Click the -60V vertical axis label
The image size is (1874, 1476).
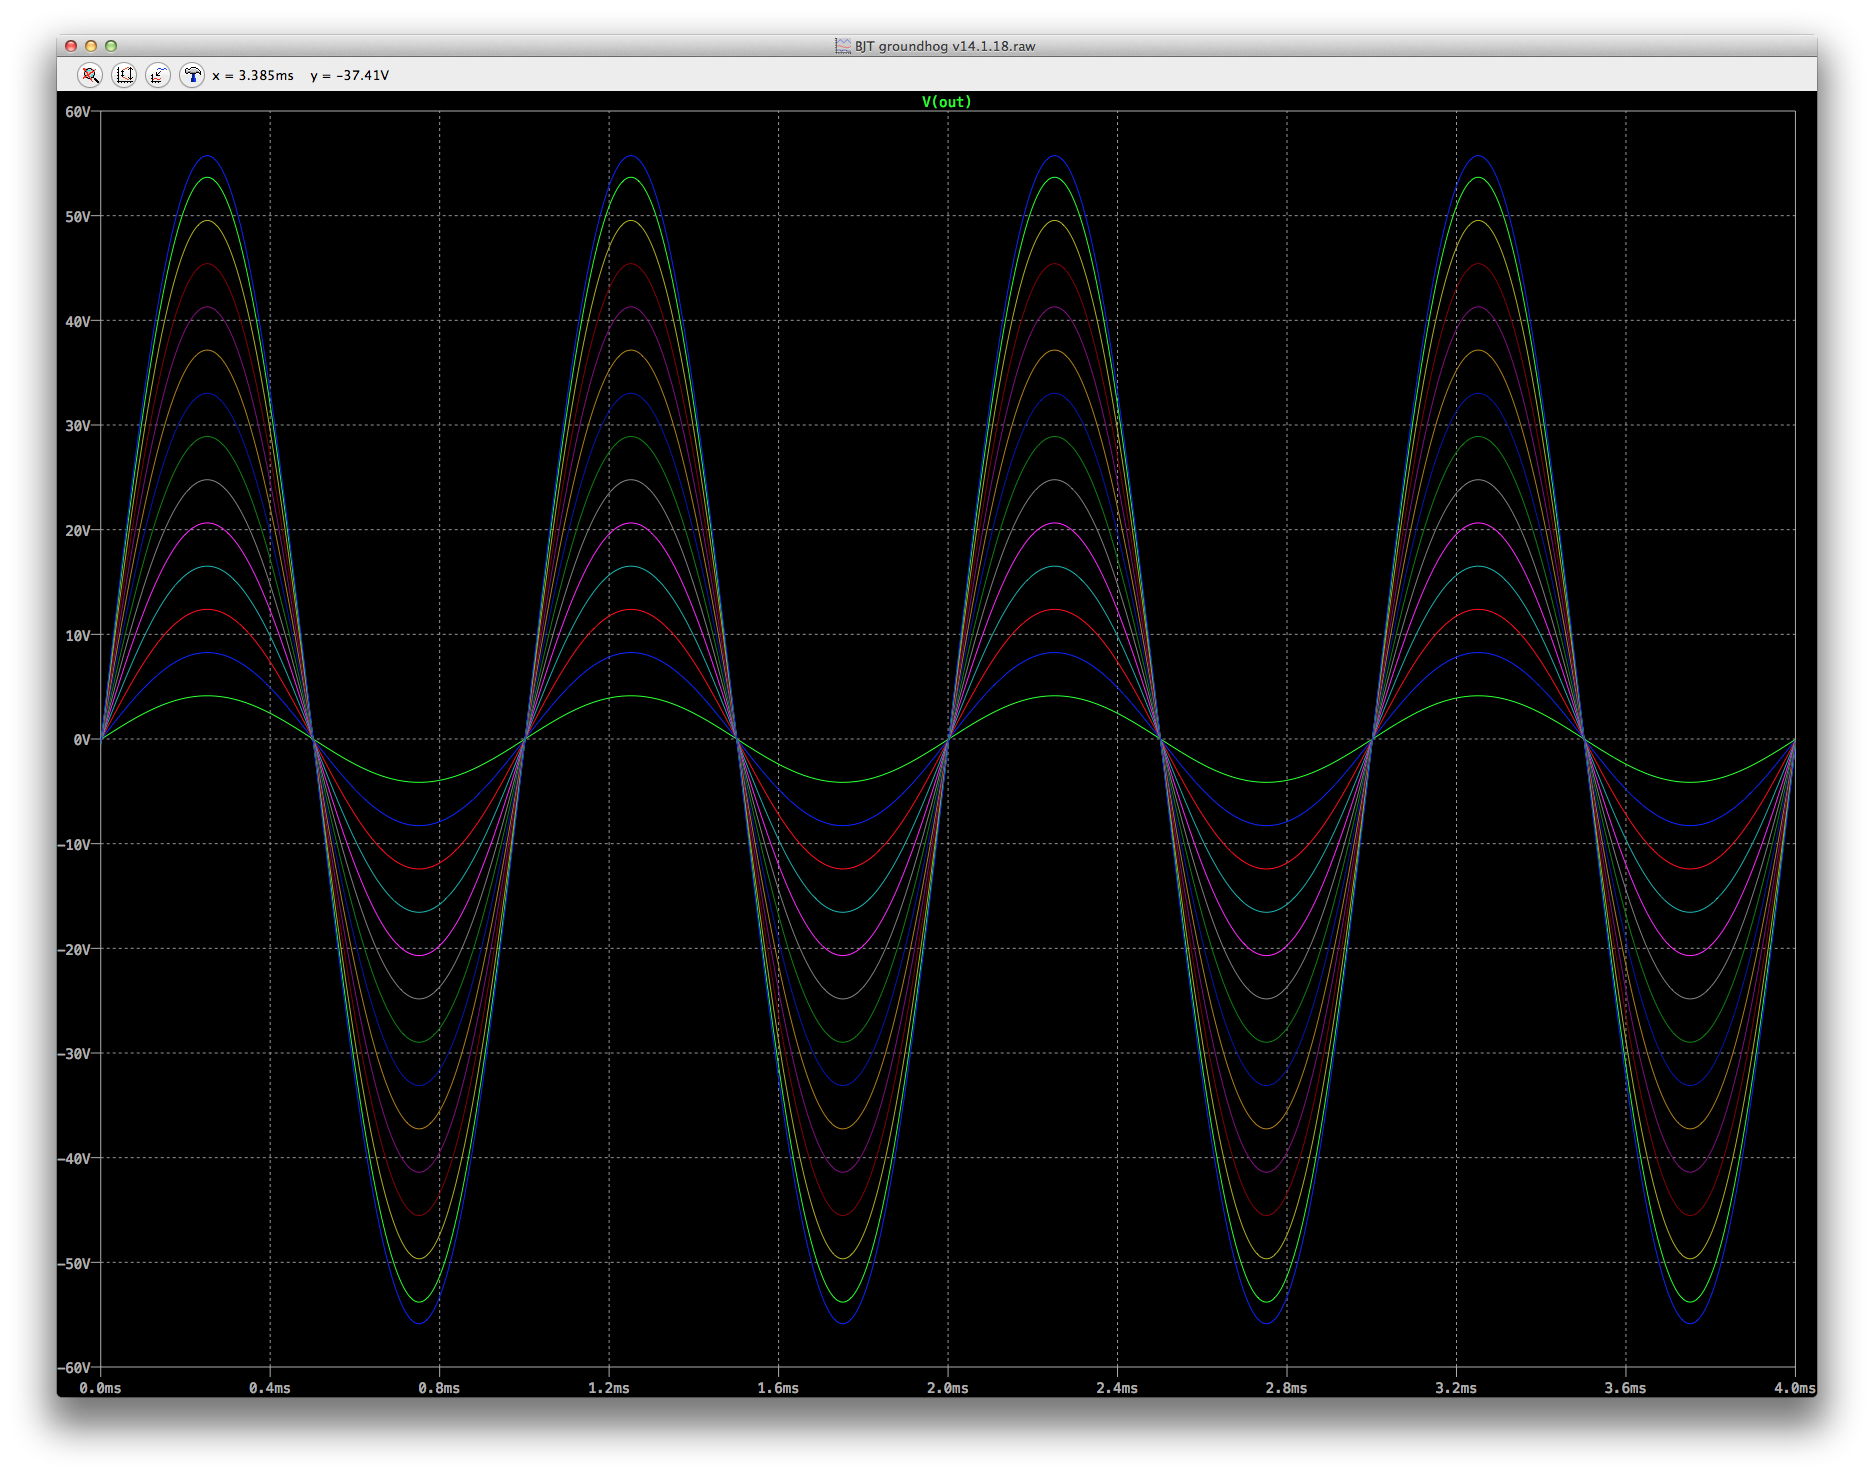point(74,1368)
